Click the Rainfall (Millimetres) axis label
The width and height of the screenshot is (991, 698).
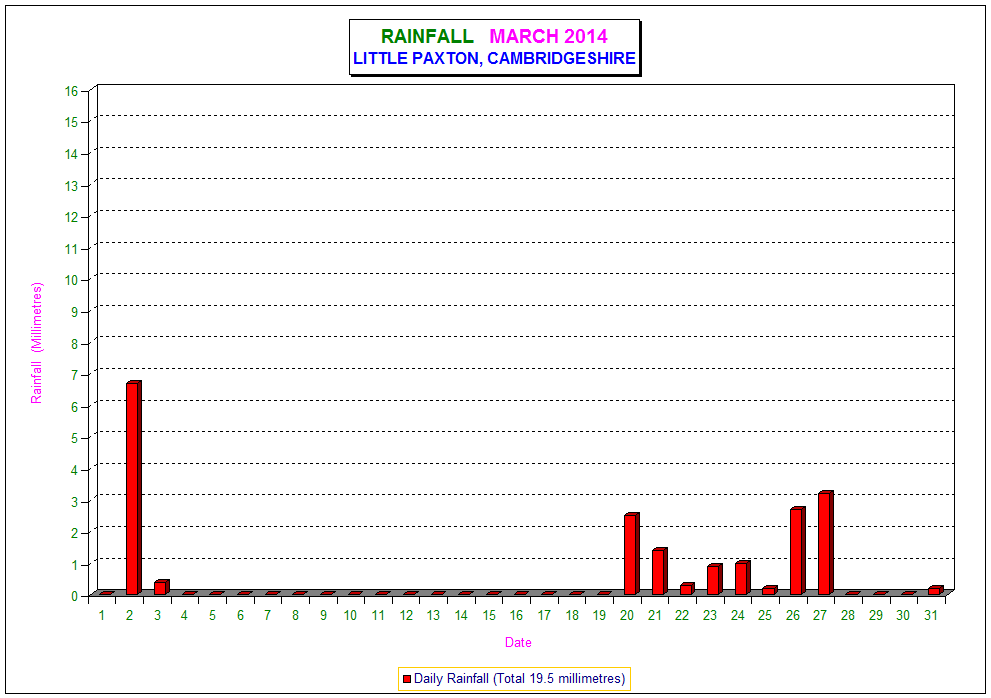point(37,343)
